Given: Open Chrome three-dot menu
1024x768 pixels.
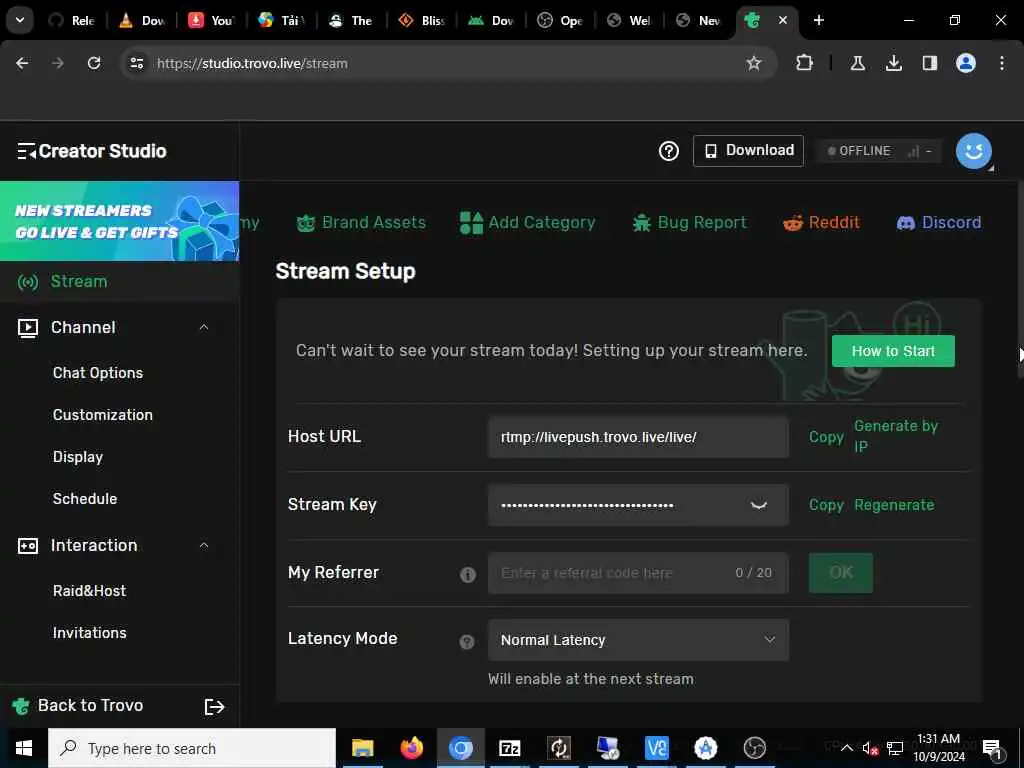Looking at the screenshot, I should point(1002,63).
